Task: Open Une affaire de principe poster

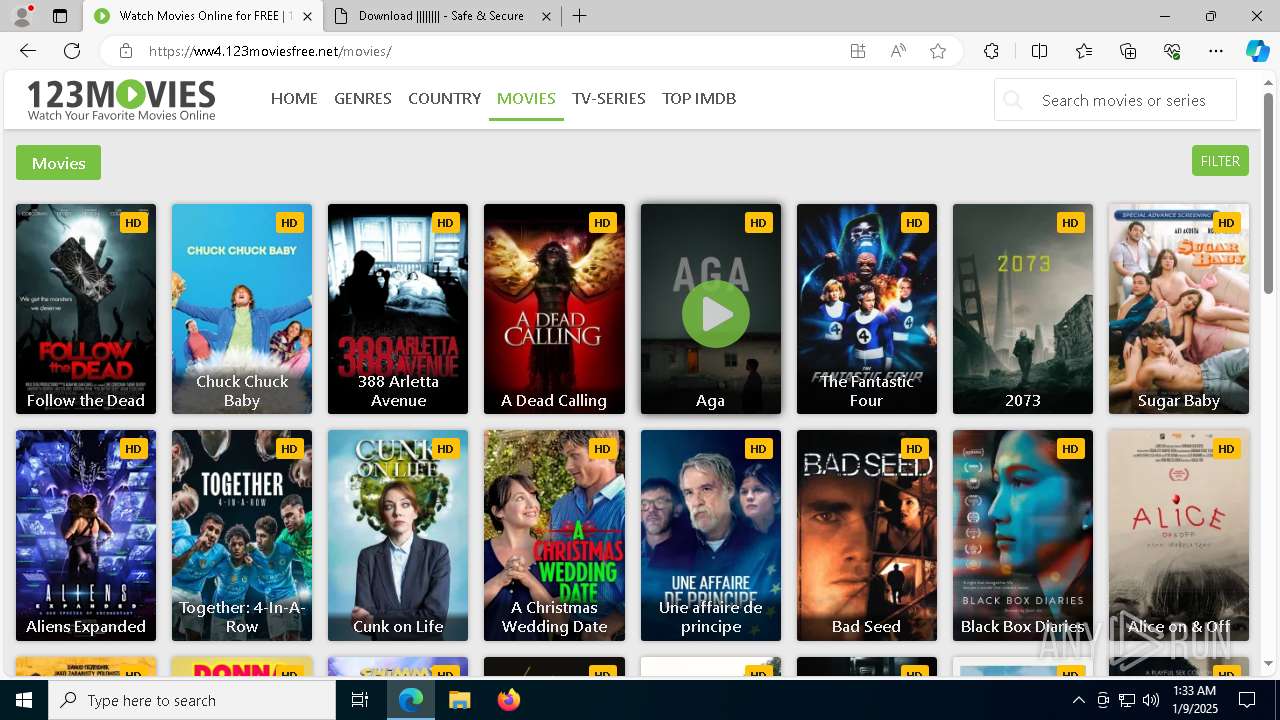Action: click(x=711, y=535)
